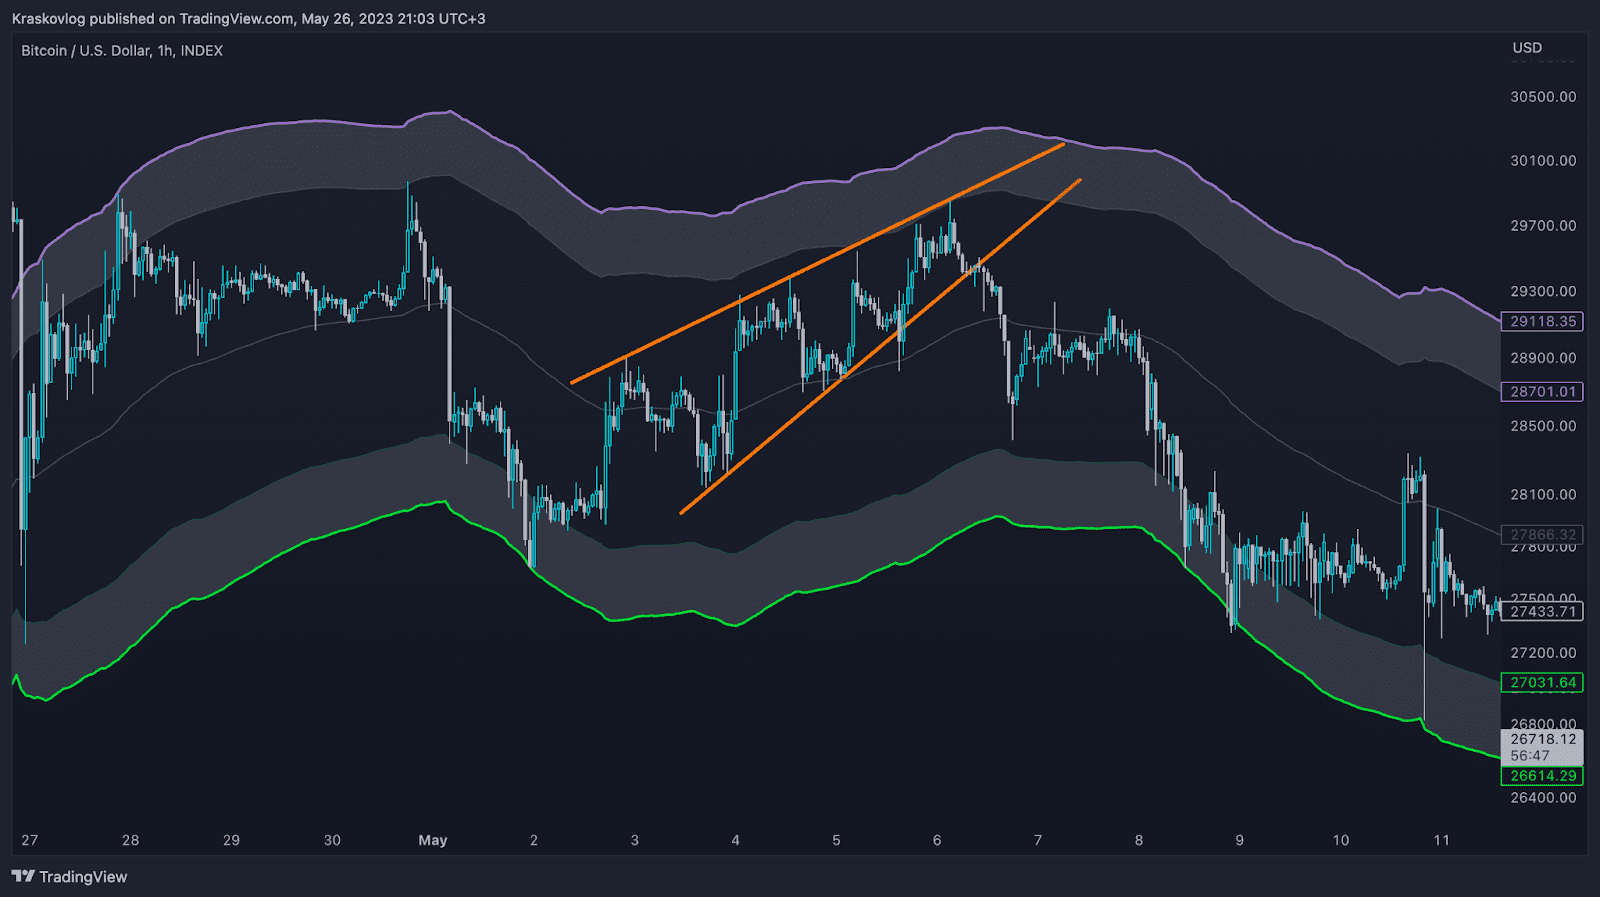The image size is (1600, 897).
Task: Click date label 11 on time axis
Action: (x=1441, y=840)
